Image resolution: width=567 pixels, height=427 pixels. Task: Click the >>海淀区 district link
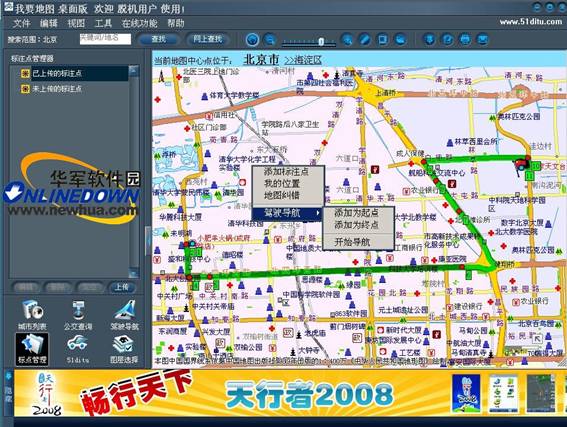pyautogui.click(x=303, y=60)
